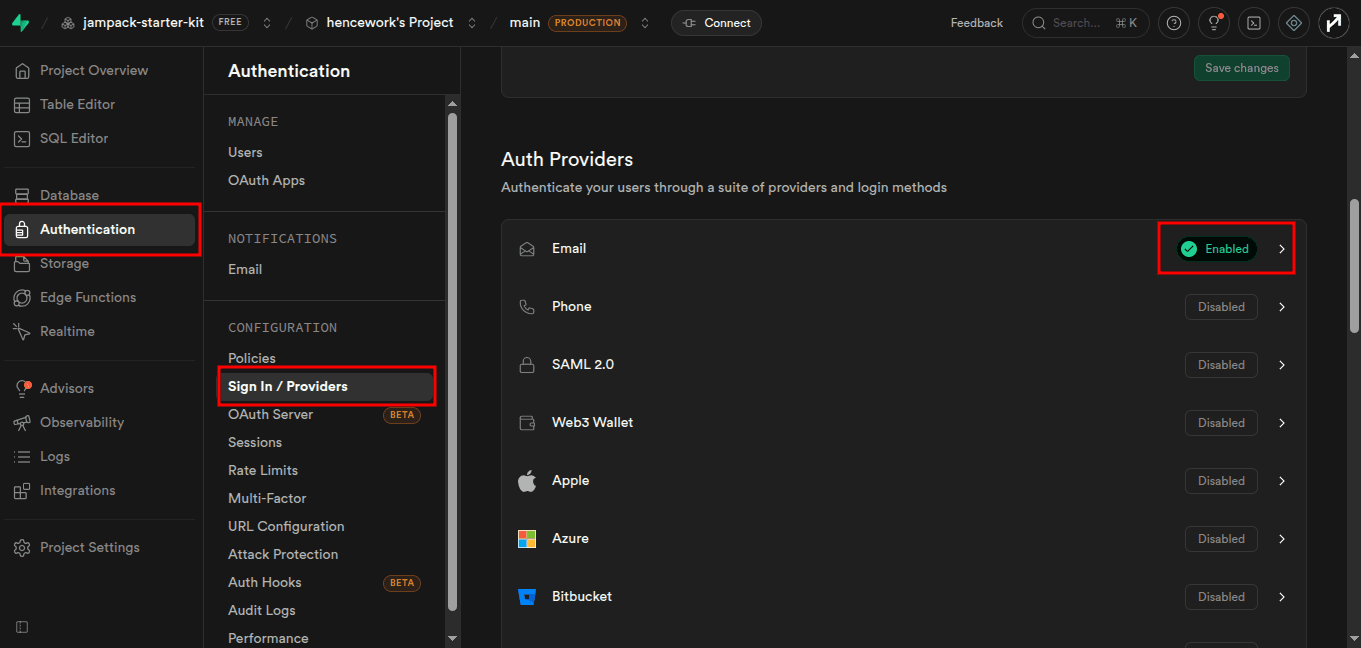Image resolution: width=1361 pixels, height=648 pixels.
Task: Click the upgrade arrow icon at top right
Action: pyautogui.click(x=1334, y=23)
